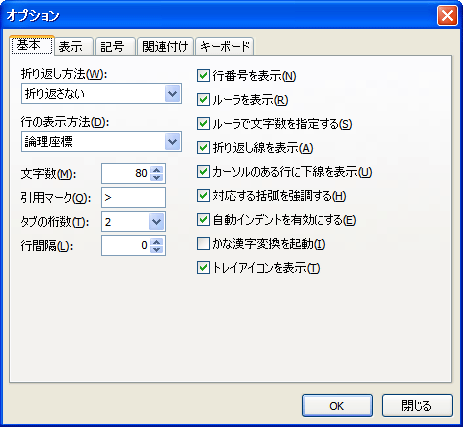Uncheck ルーラを表示 option
The image size is (463, 427).
tap(203, 100)
